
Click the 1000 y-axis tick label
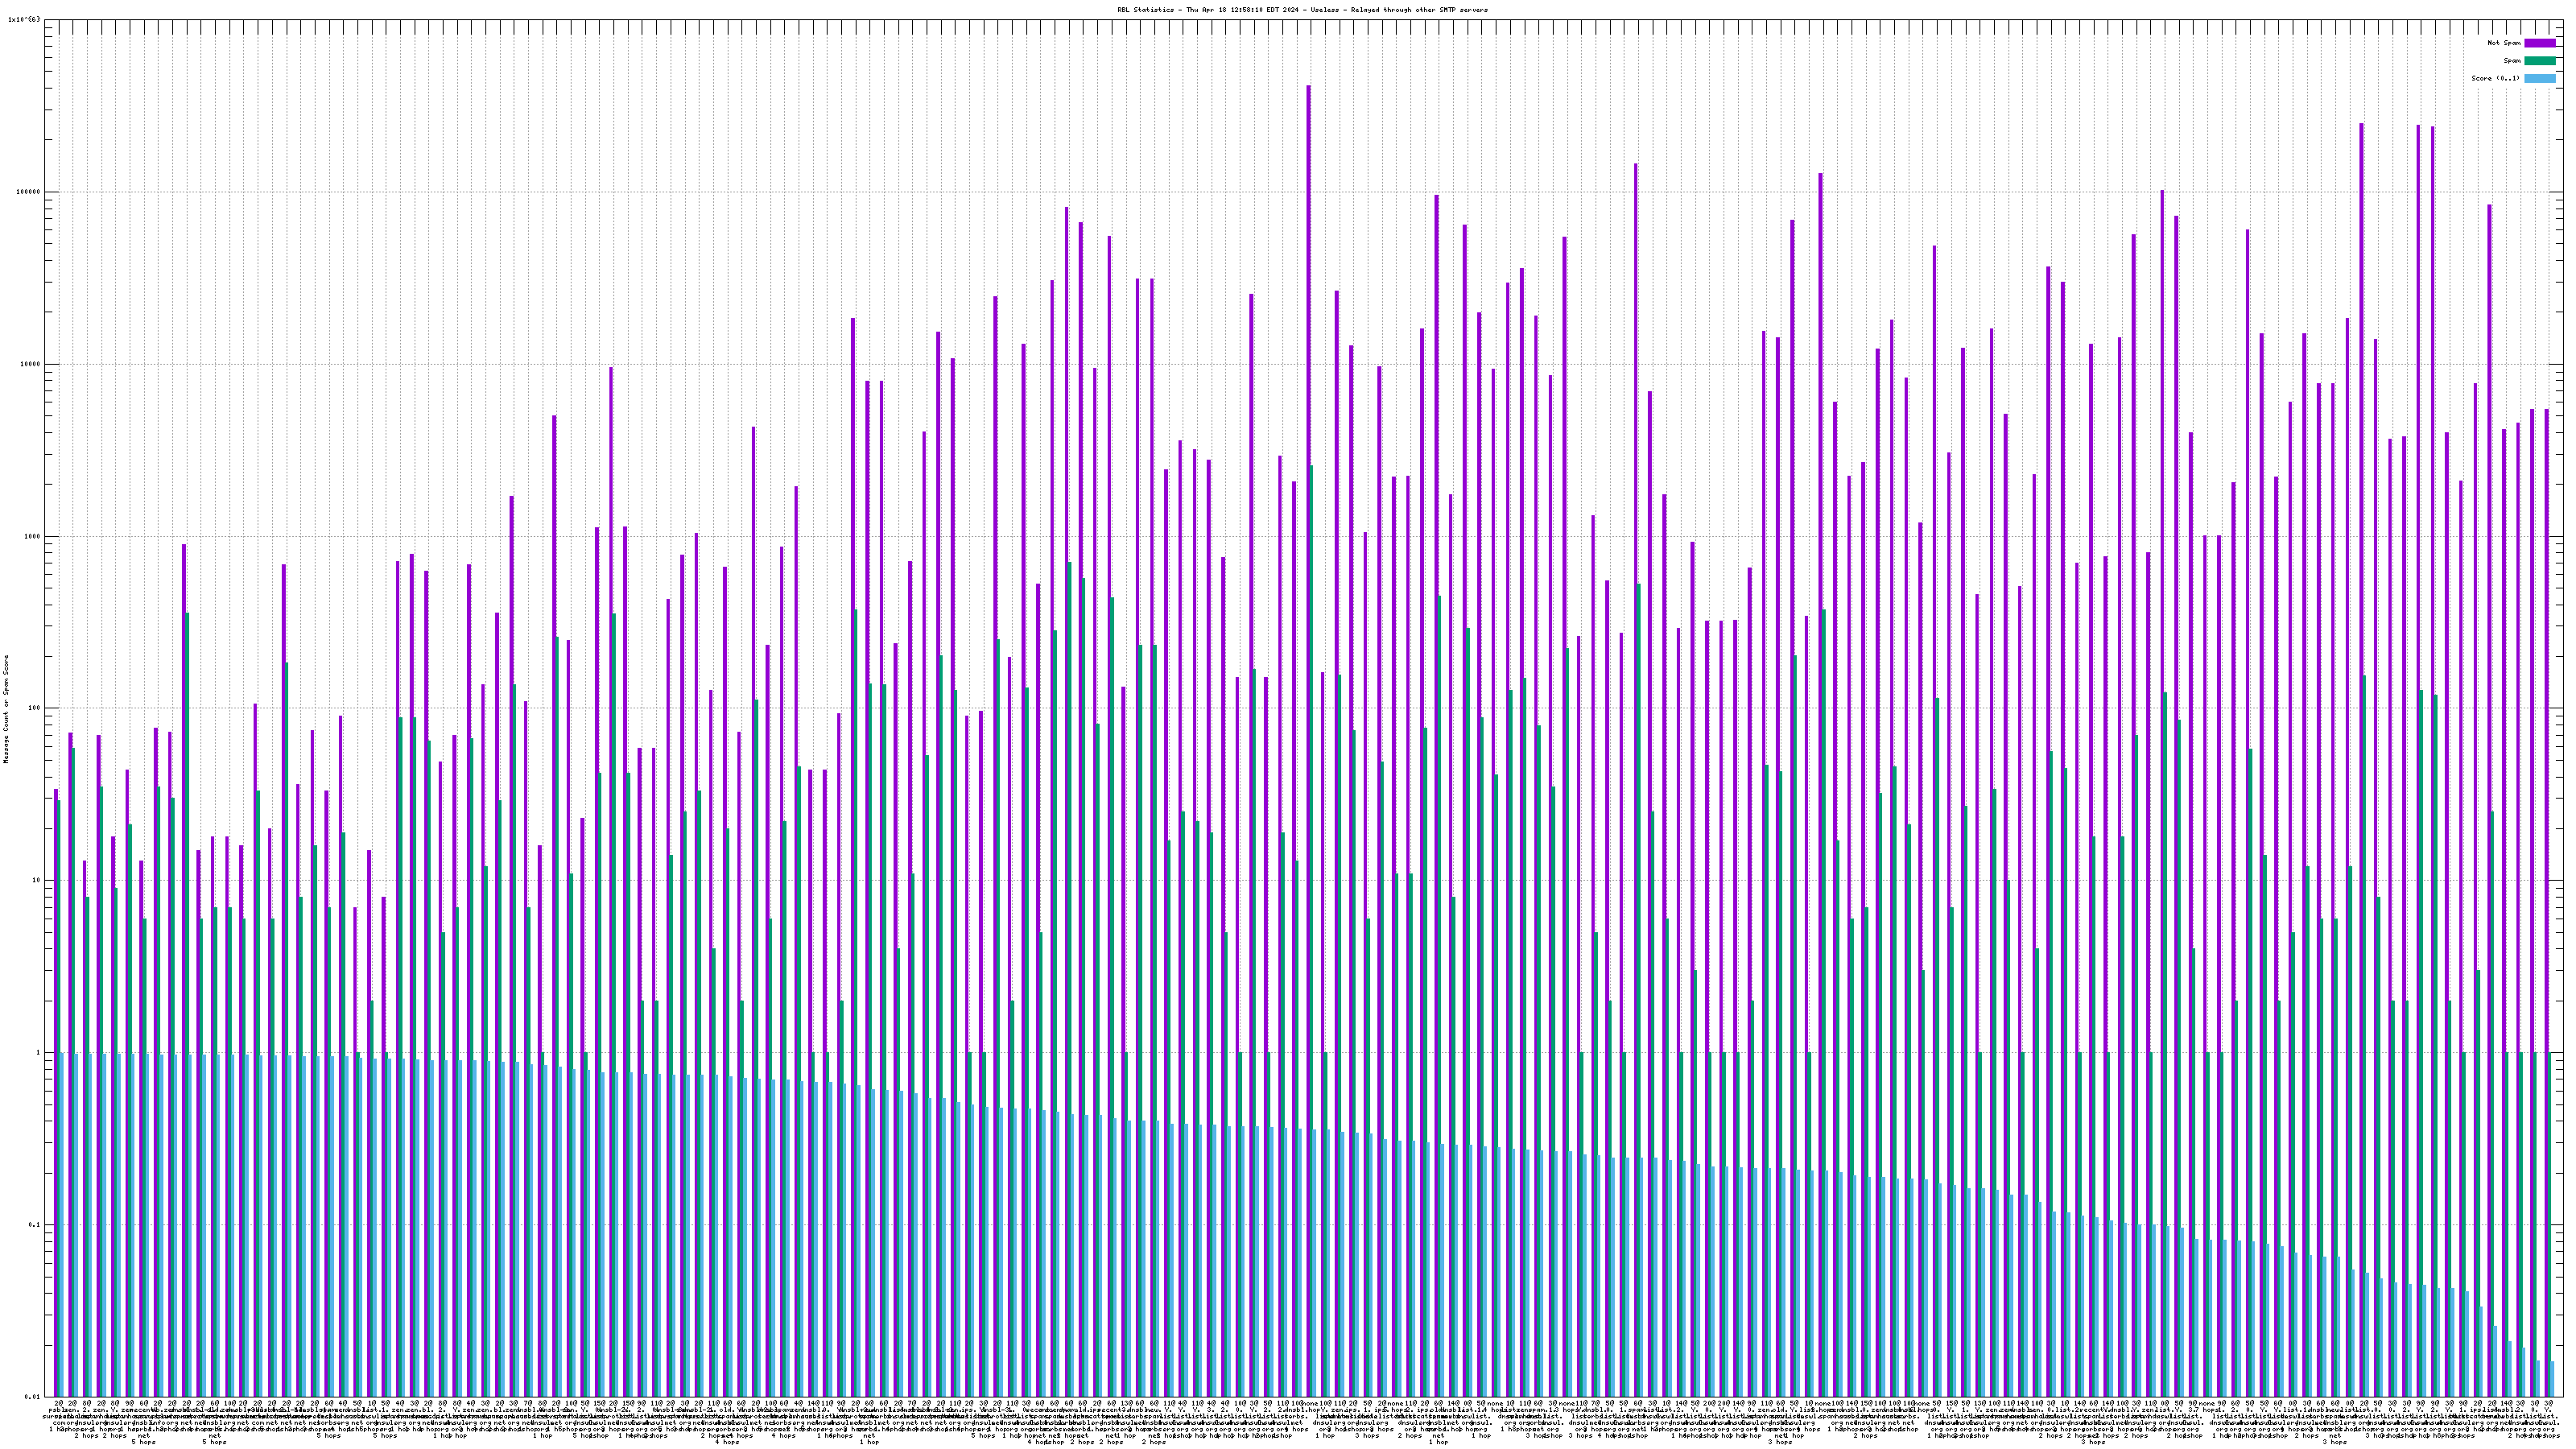[32, 536]
